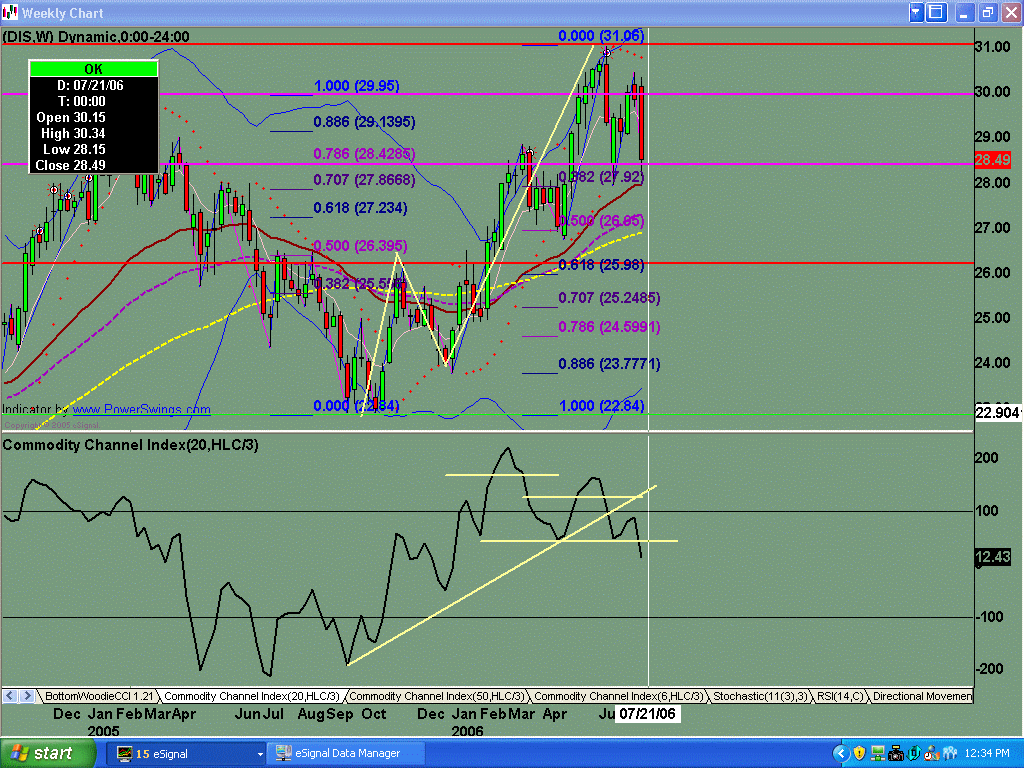This screenshot has width=1024, height=768.
Task: Open the title bar pin dropdown menu
Action: pos(916,12)
